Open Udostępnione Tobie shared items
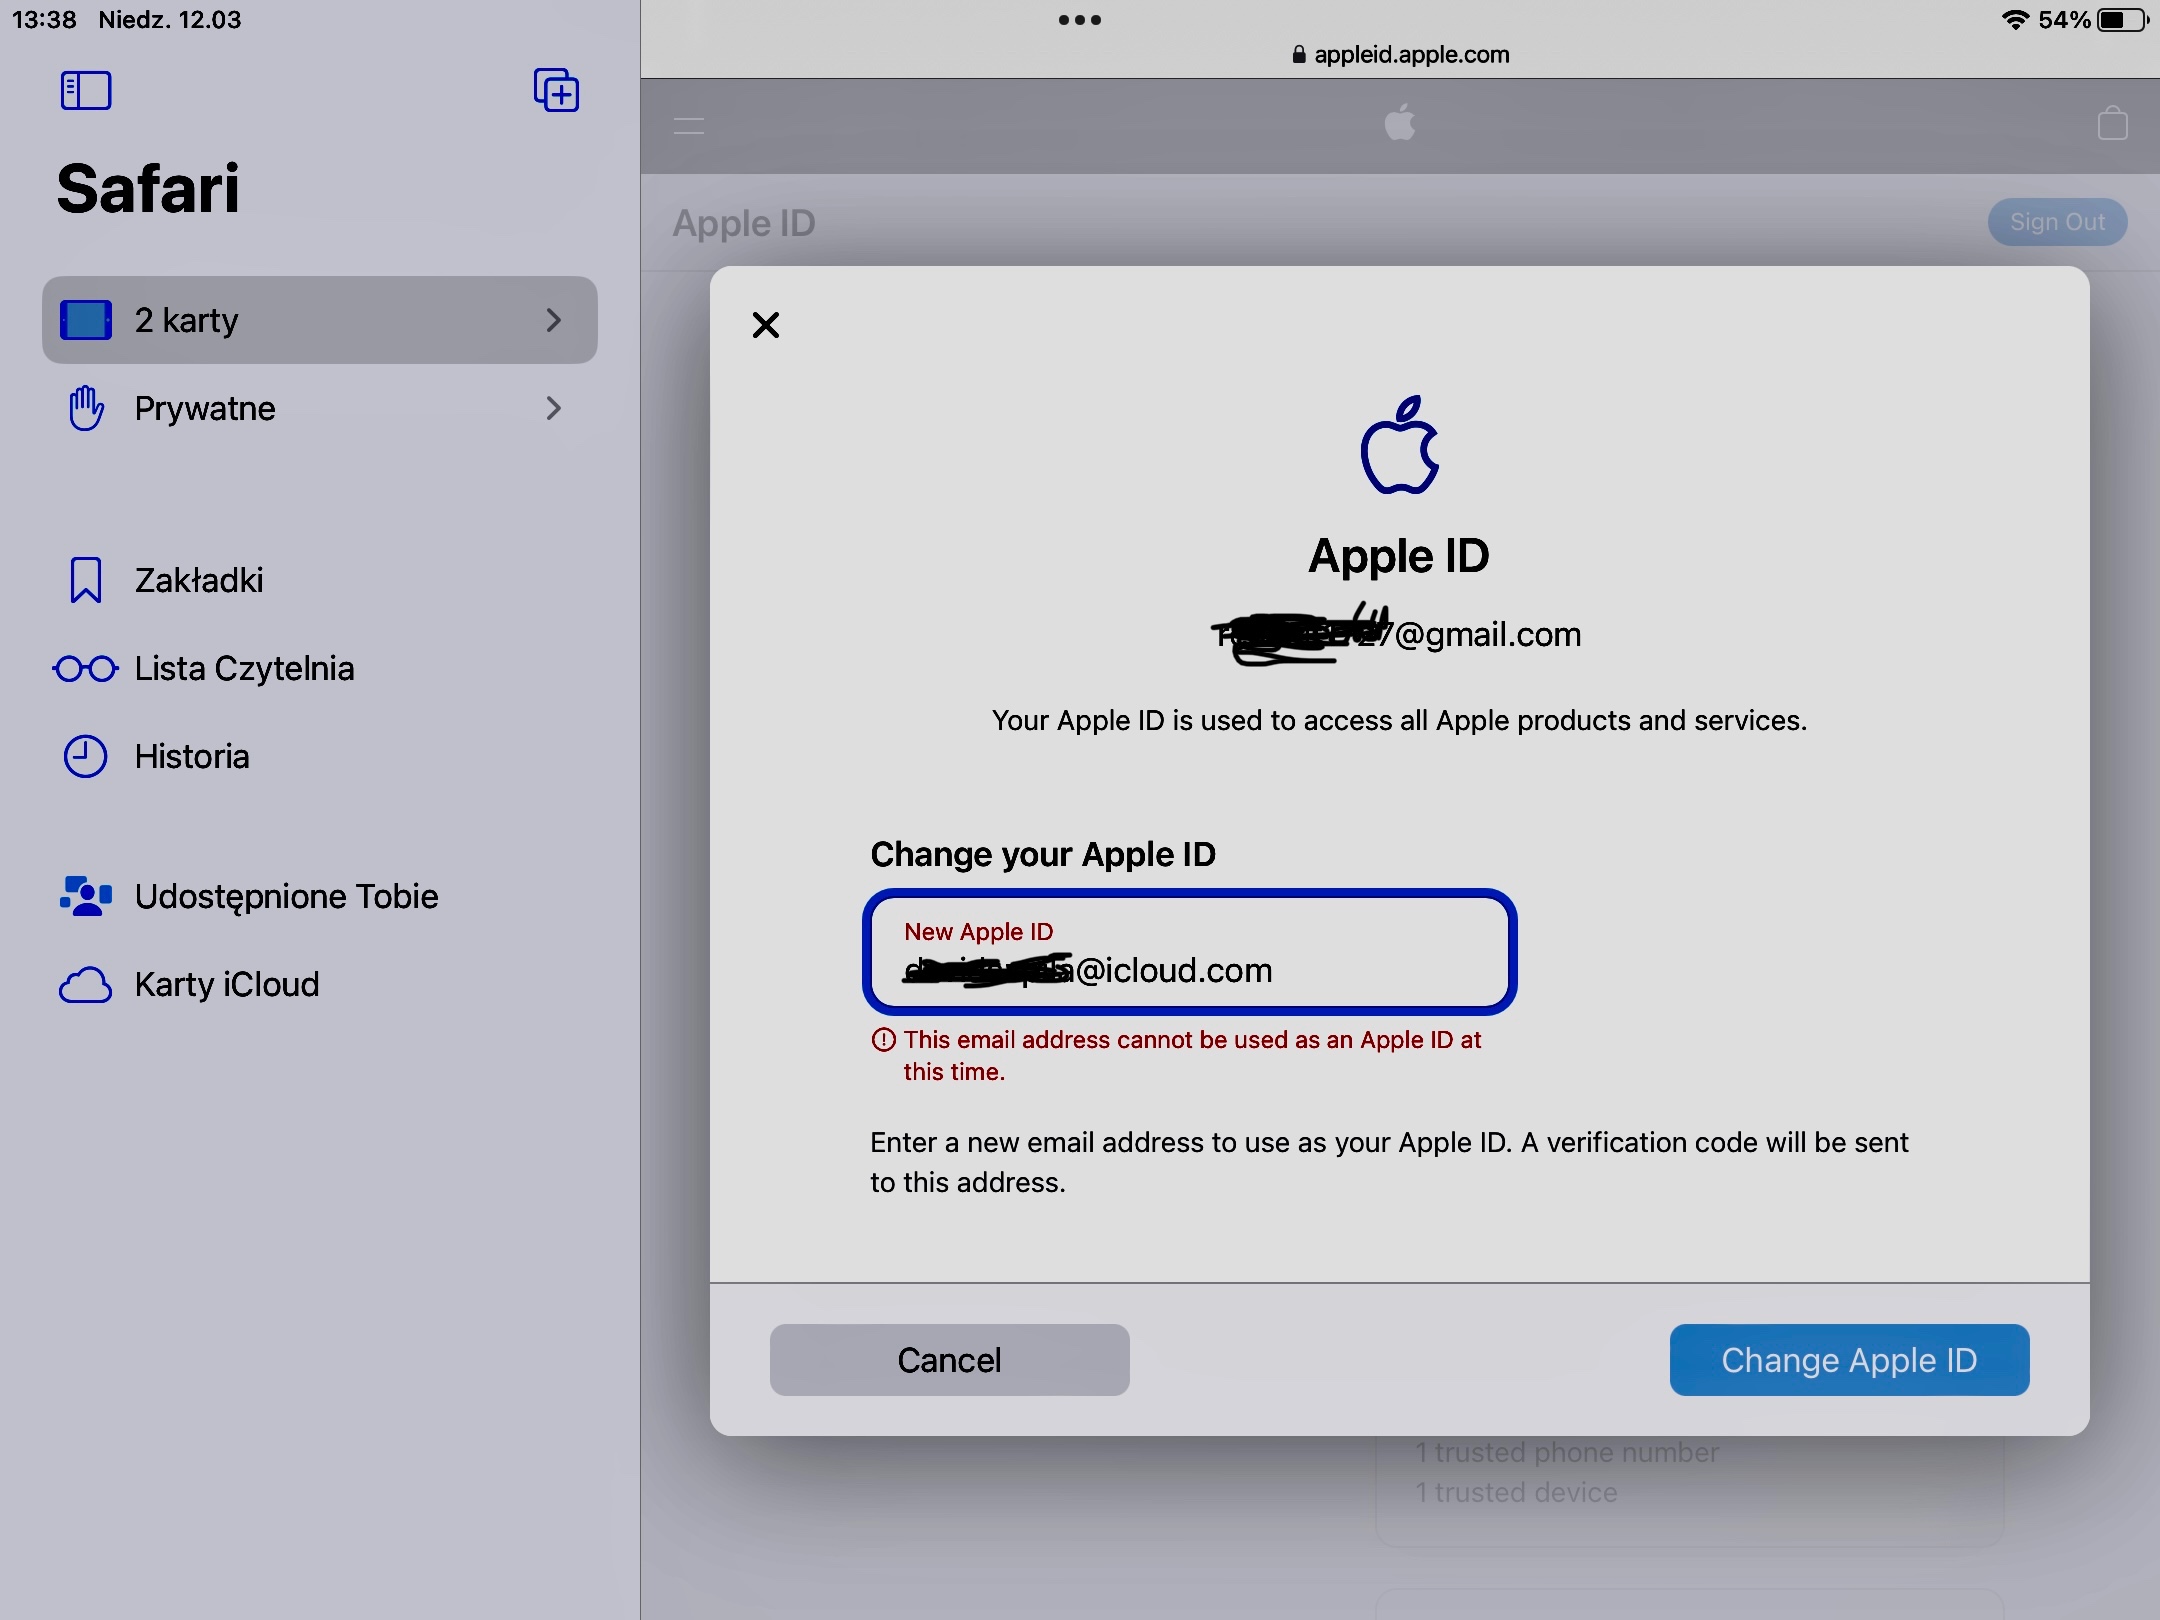This screenshot has height=1620, width=2160. click(x=286, y=897)
